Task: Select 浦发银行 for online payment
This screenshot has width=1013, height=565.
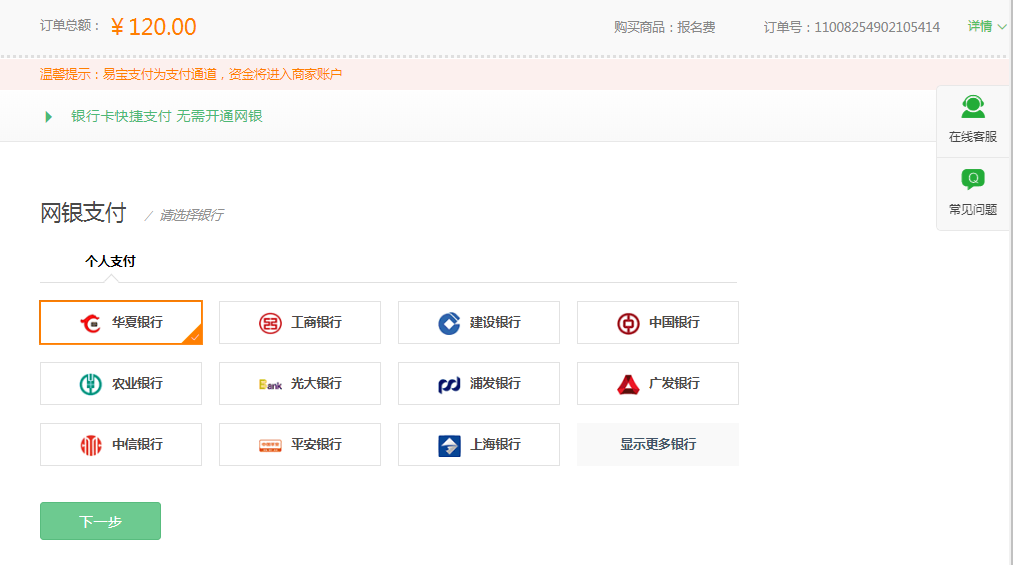Action: (x=479, y=384)
